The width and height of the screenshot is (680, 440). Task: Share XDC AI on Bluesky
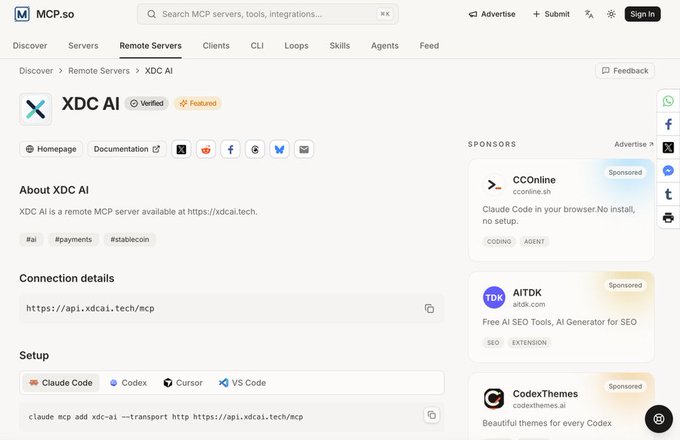pyautogui.click(x=280, y=149)
